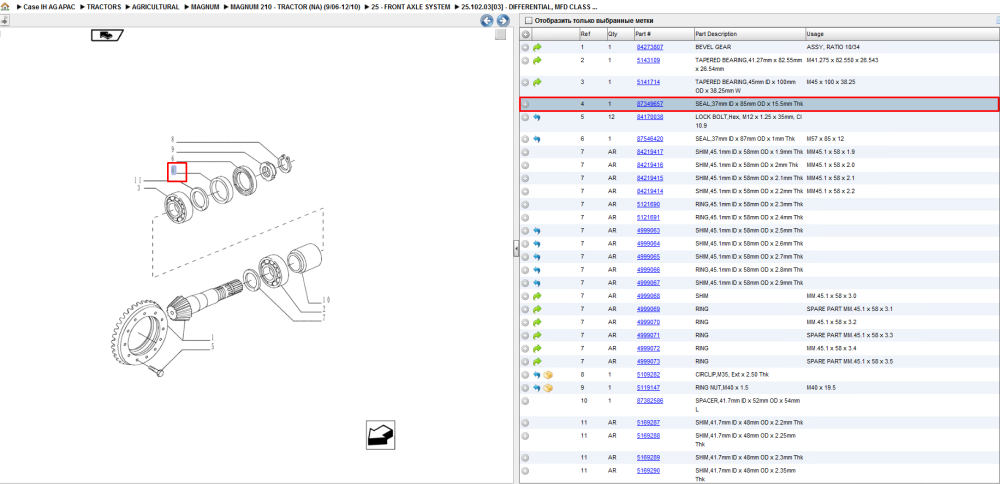Open AGRICULTURAL breadcrumb level

point(156,6)
